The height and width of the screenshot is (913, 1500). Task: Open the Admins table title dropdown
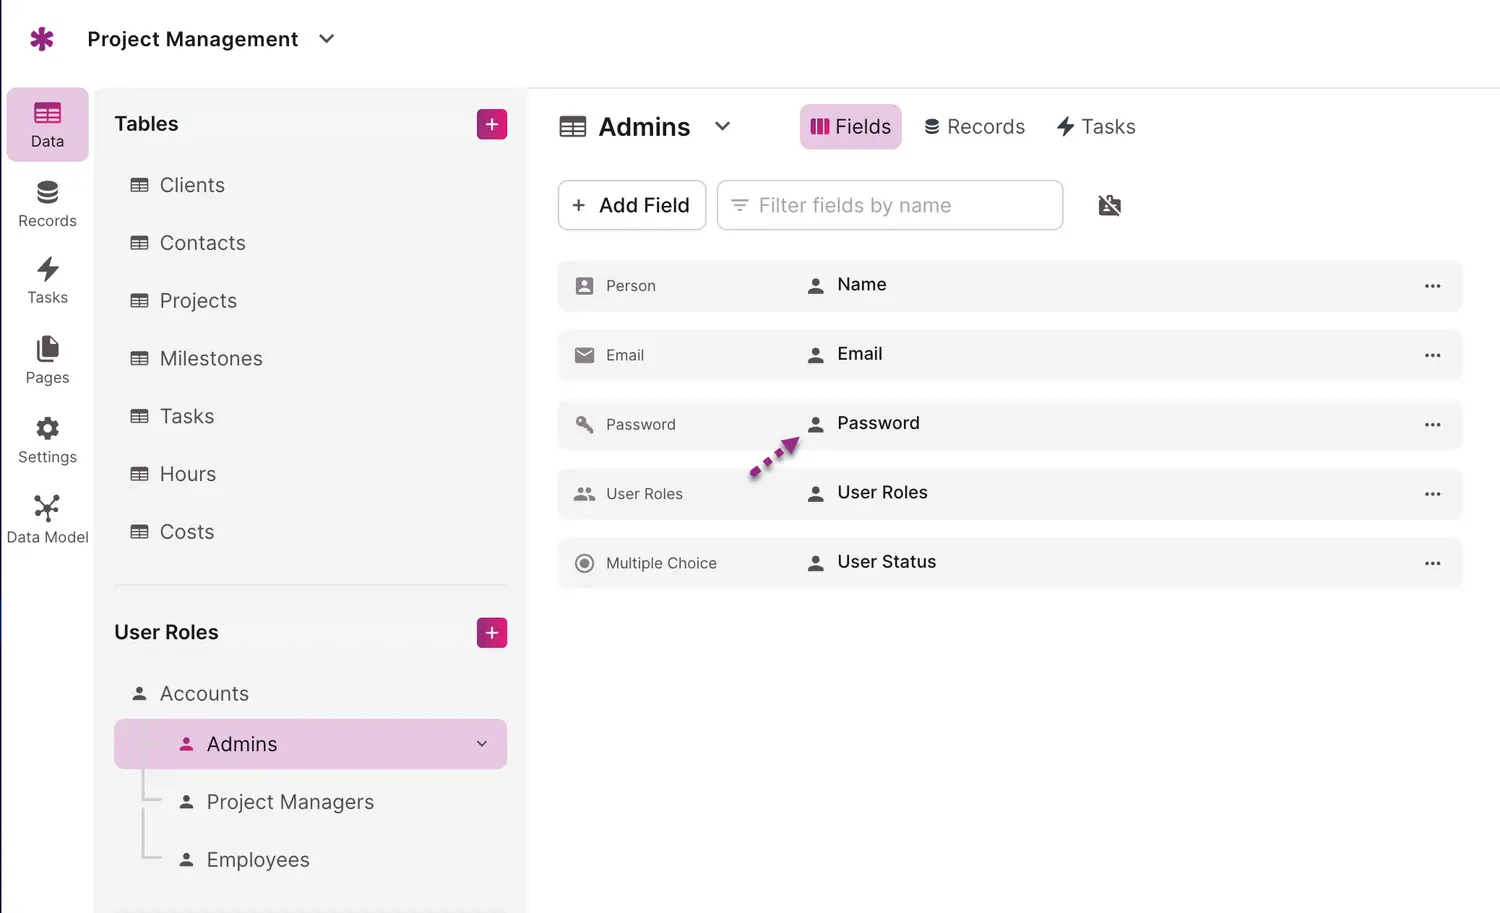pyautogui.click(x=723, y=127)
